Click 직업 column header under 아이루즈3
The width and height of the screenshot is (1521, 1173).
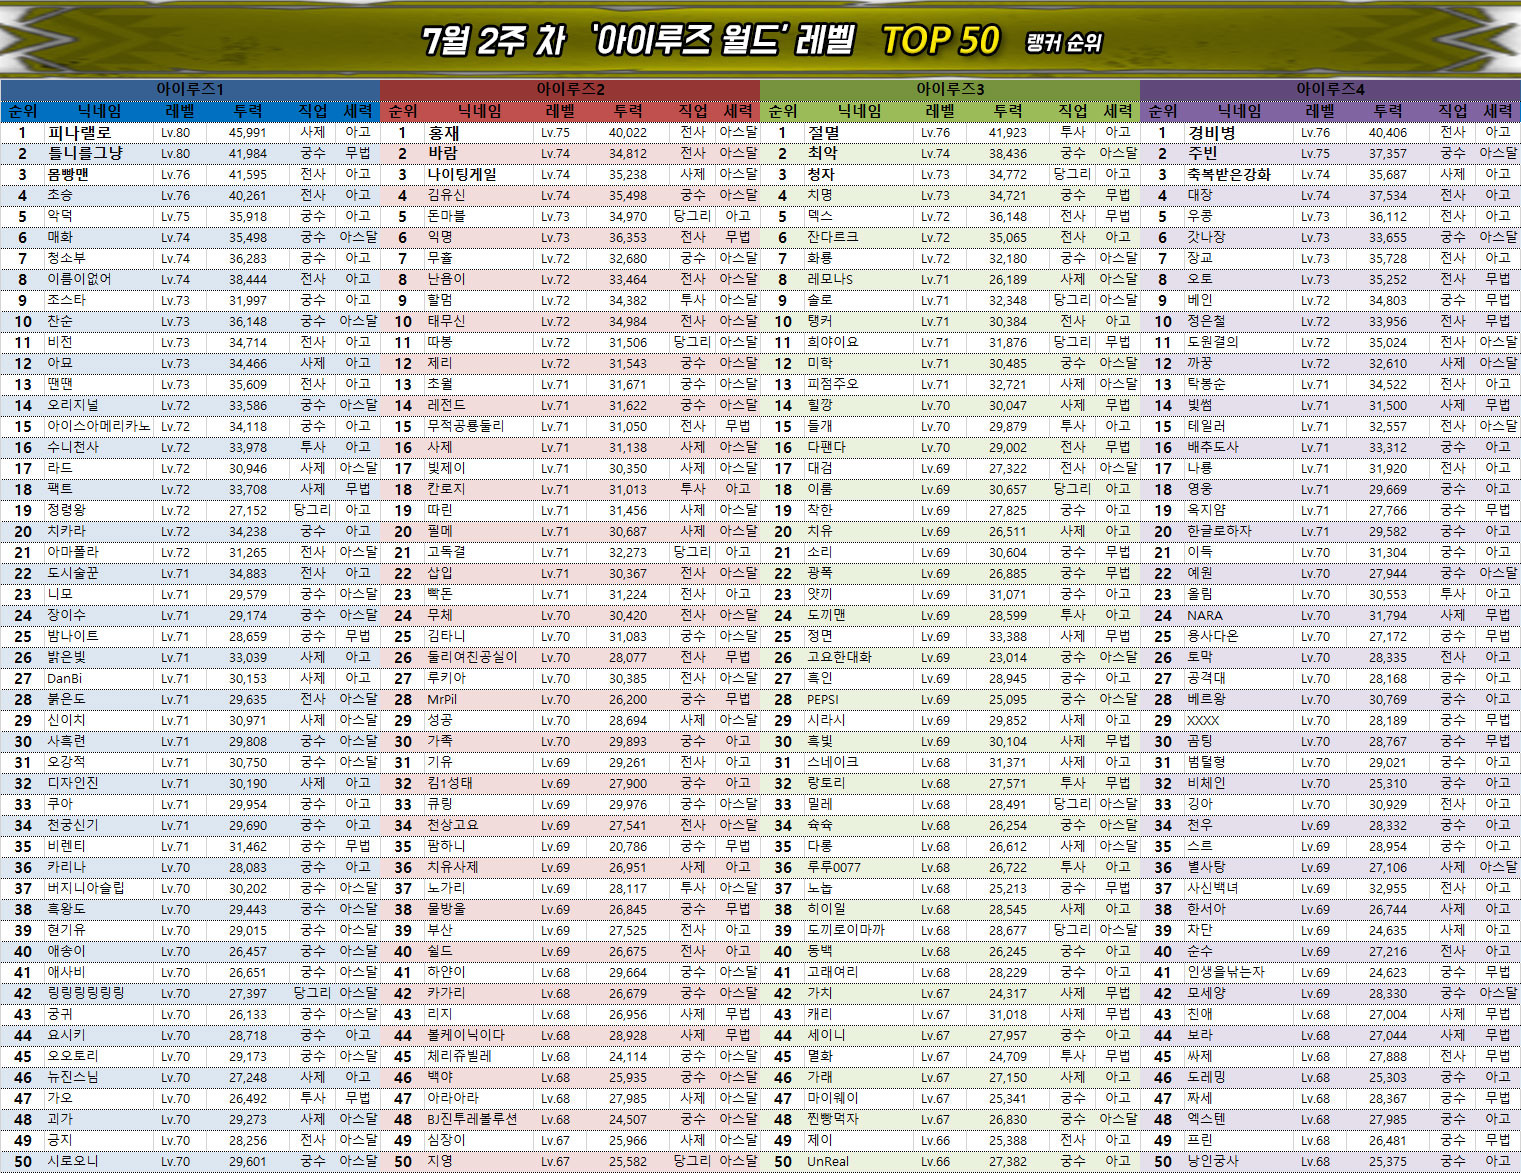tap(1073, 111)
